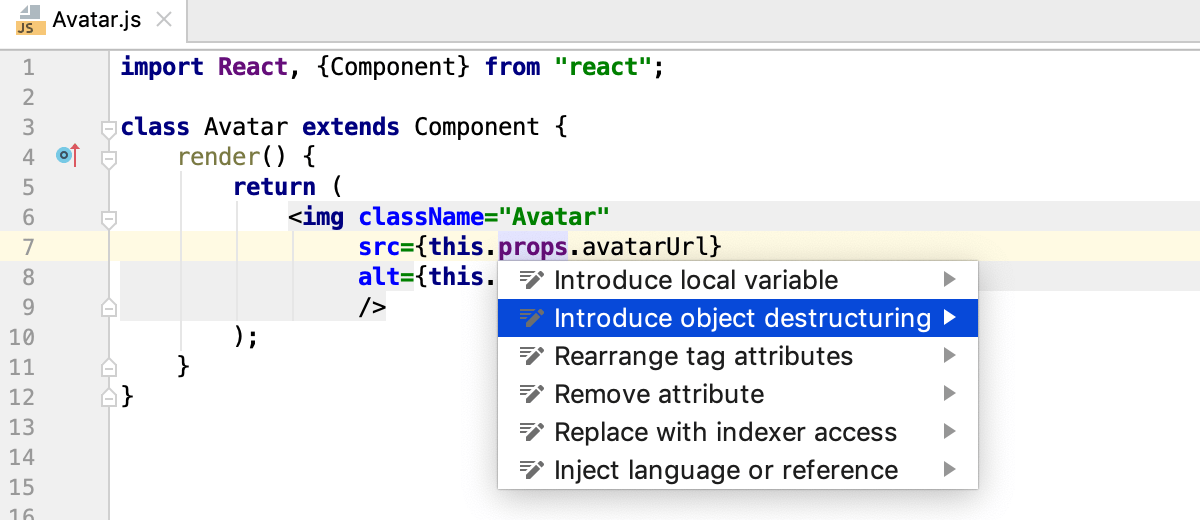1200x520 pixels.
Task: Close the Avatar.js tab
Action: tap(164, 20)
